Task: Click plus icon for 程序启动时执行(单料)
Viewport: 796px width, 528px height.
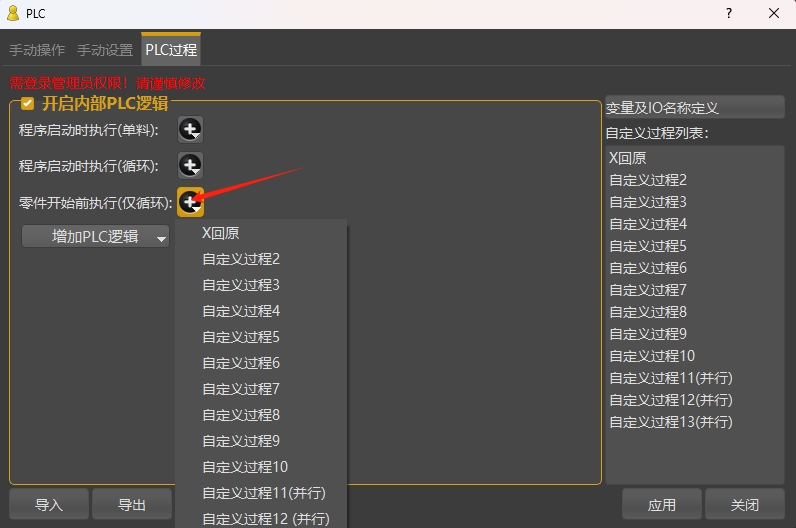Action: [x=190, y=129]
